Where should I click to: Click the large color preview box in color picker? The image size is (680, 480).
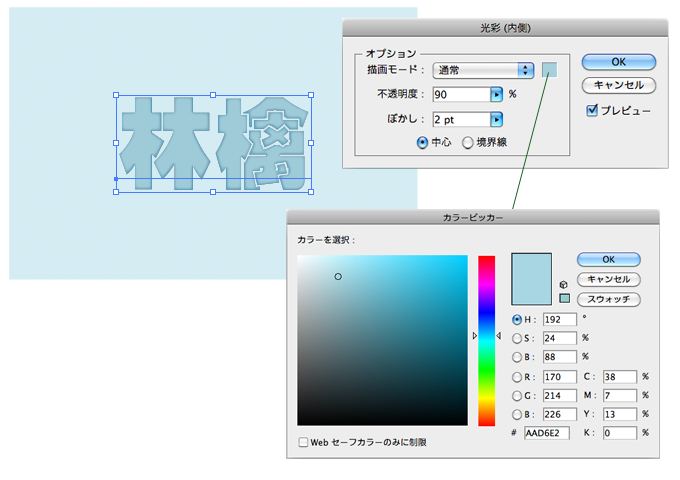tap(531, 279)
